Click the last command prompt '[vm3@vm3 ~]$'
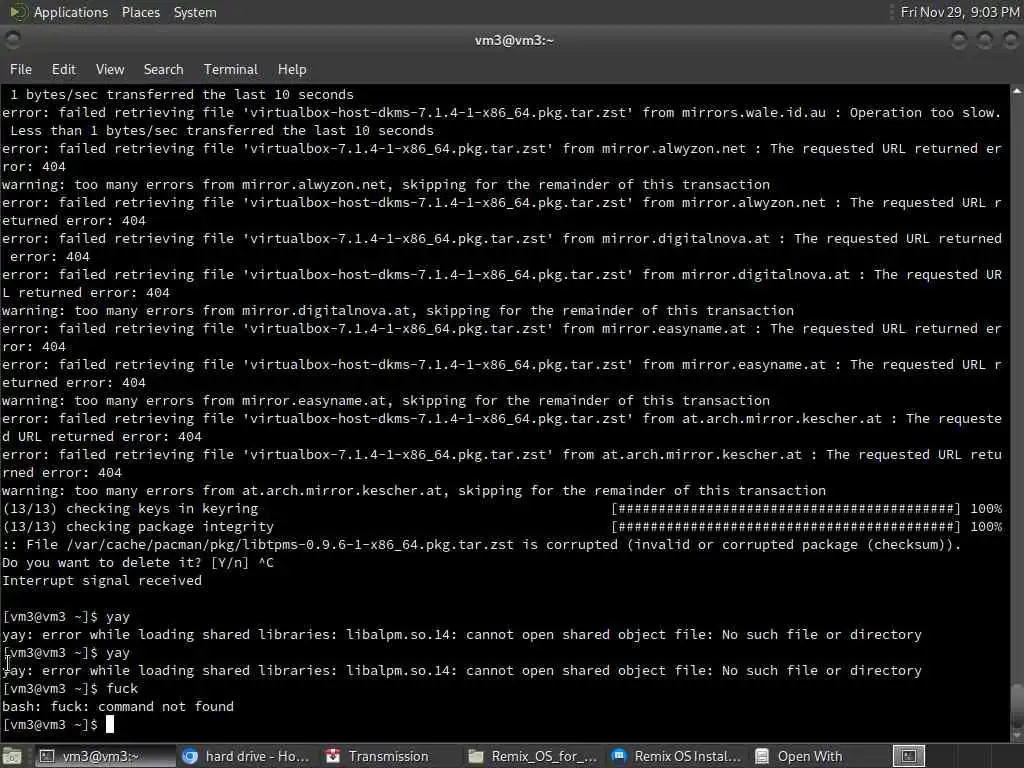 50,725
